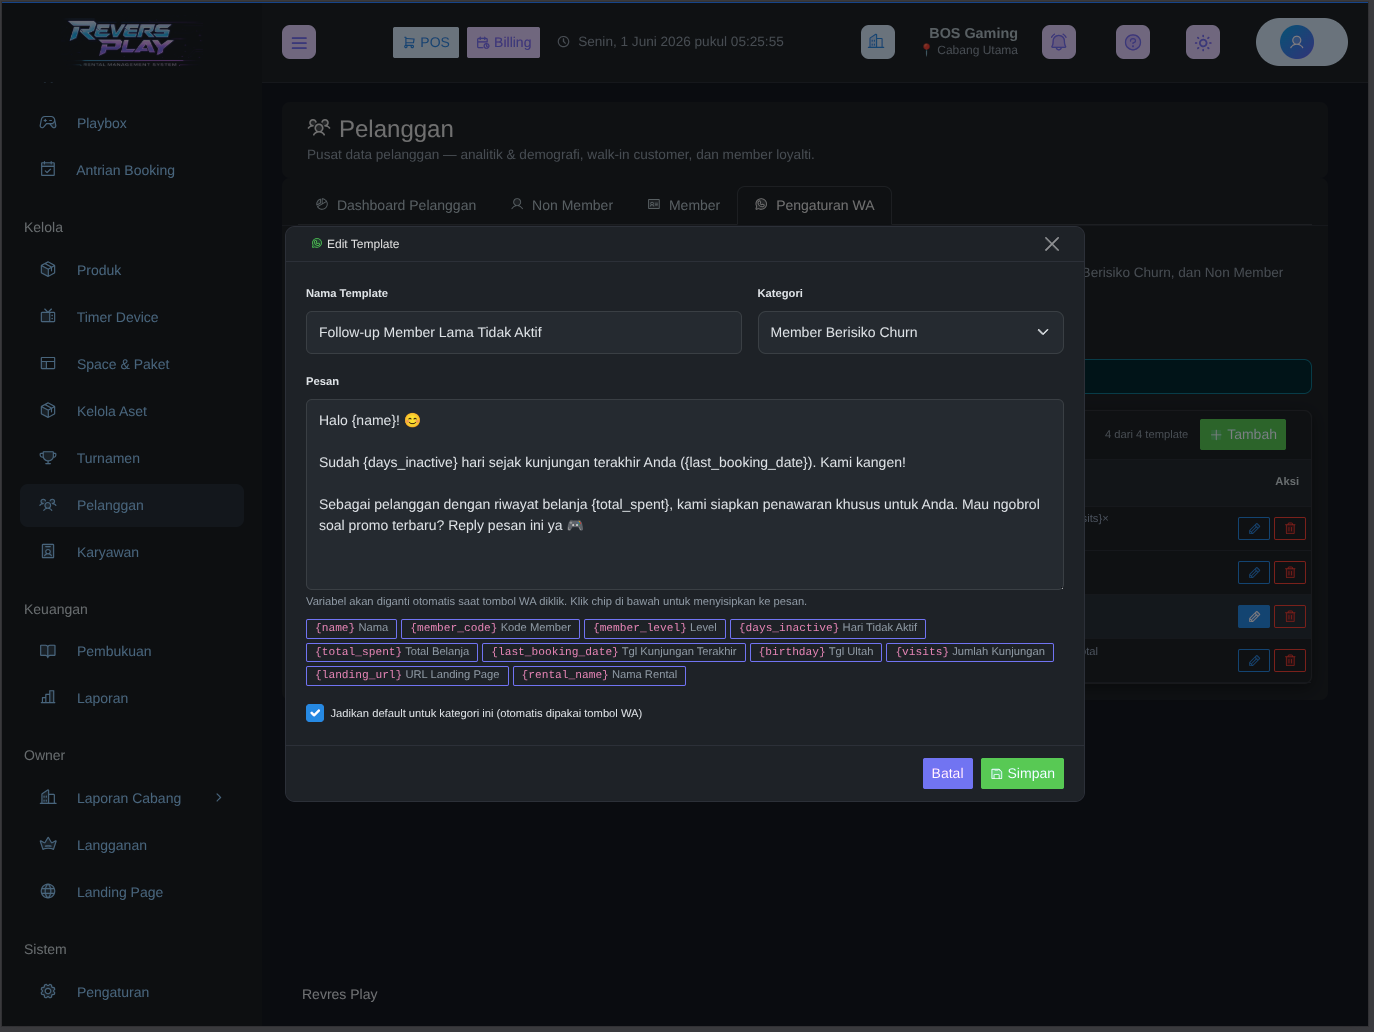Click the second template row's edit icon
The width and height of the screenshot is (1374, 1032).
click(x=1254, y=572)
